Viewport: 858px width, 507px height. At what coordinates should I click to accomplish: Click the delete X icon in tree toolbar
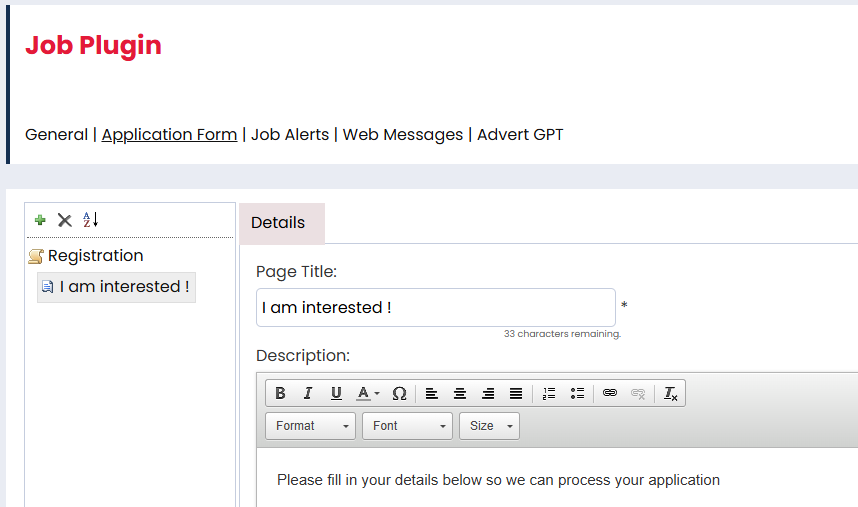[65, 220]
